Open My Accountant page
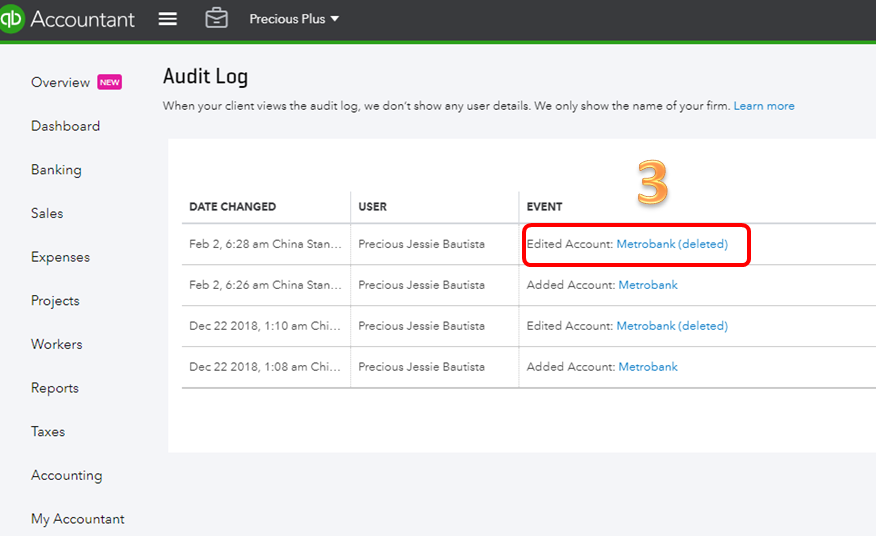The height and width of the screenshot is (536, 876). (78, 519)
